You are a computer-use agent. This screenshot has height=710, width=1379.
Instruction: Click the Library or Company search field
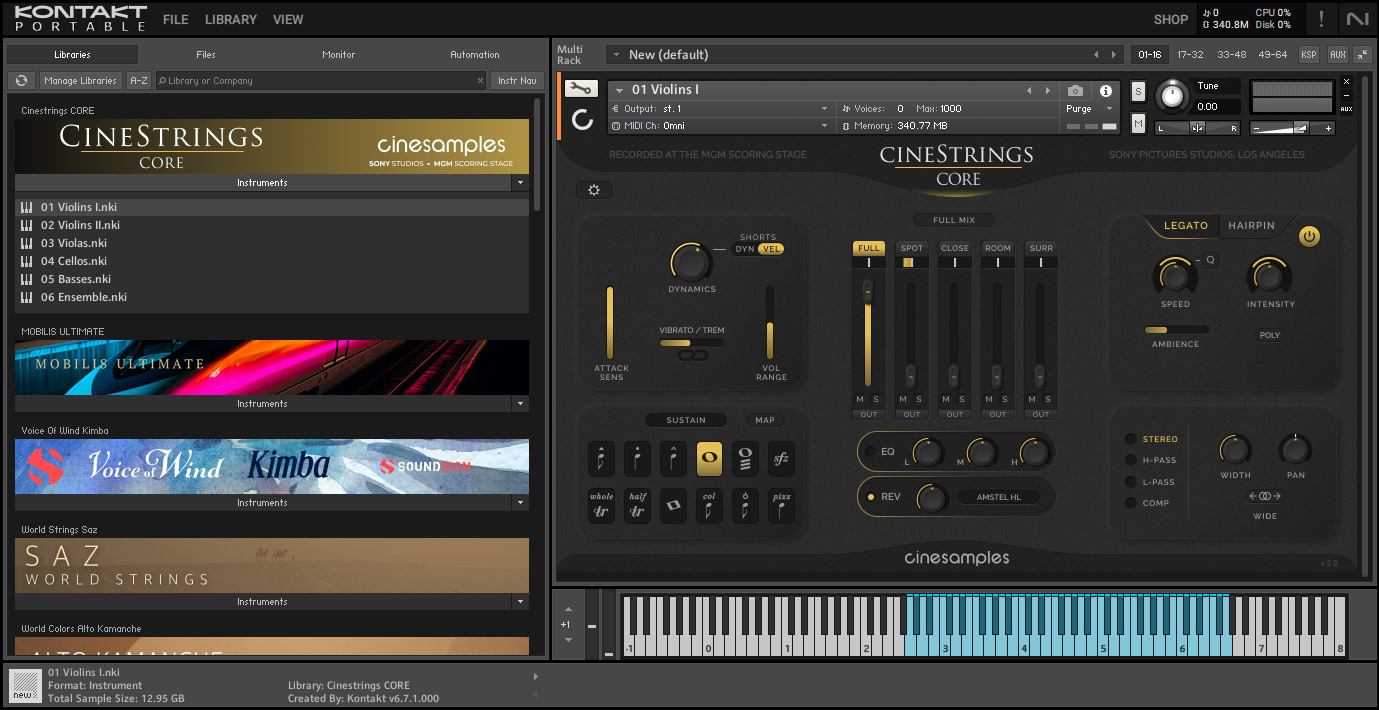320,81
